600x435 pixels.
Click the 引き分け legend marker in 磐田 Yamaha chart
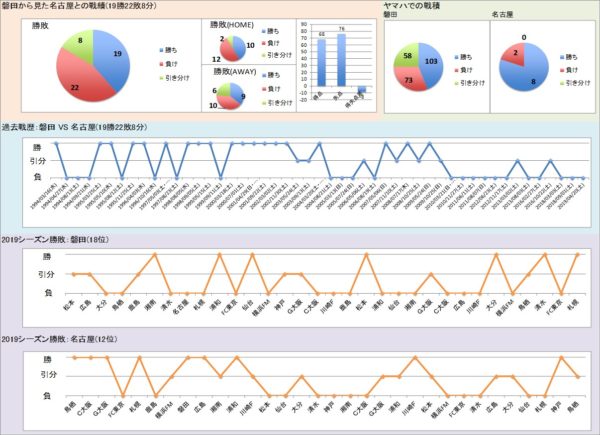pyautogui.click(x=454, y=84)
